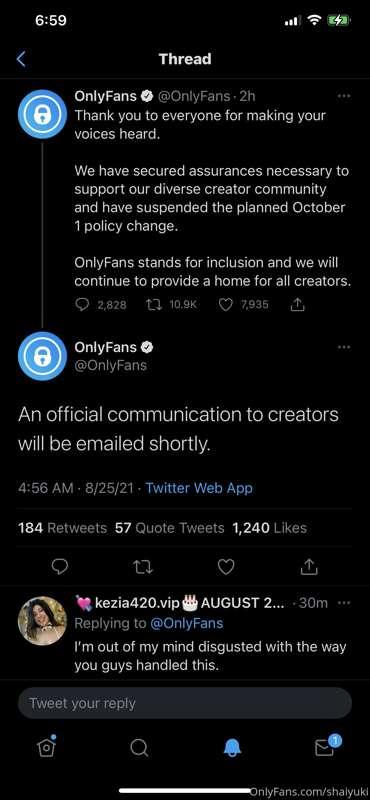Open the Search tab
This screenshot has height=800, width=370.
point(139,748)
